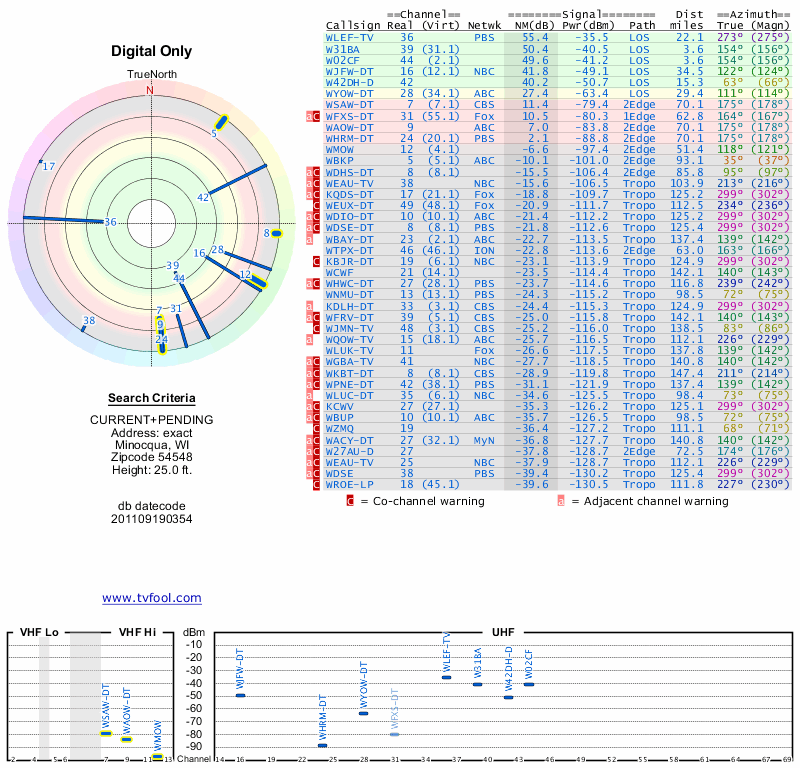800x768 pixels.
Task: Click the Digital Only chart title
Action: 151,51
